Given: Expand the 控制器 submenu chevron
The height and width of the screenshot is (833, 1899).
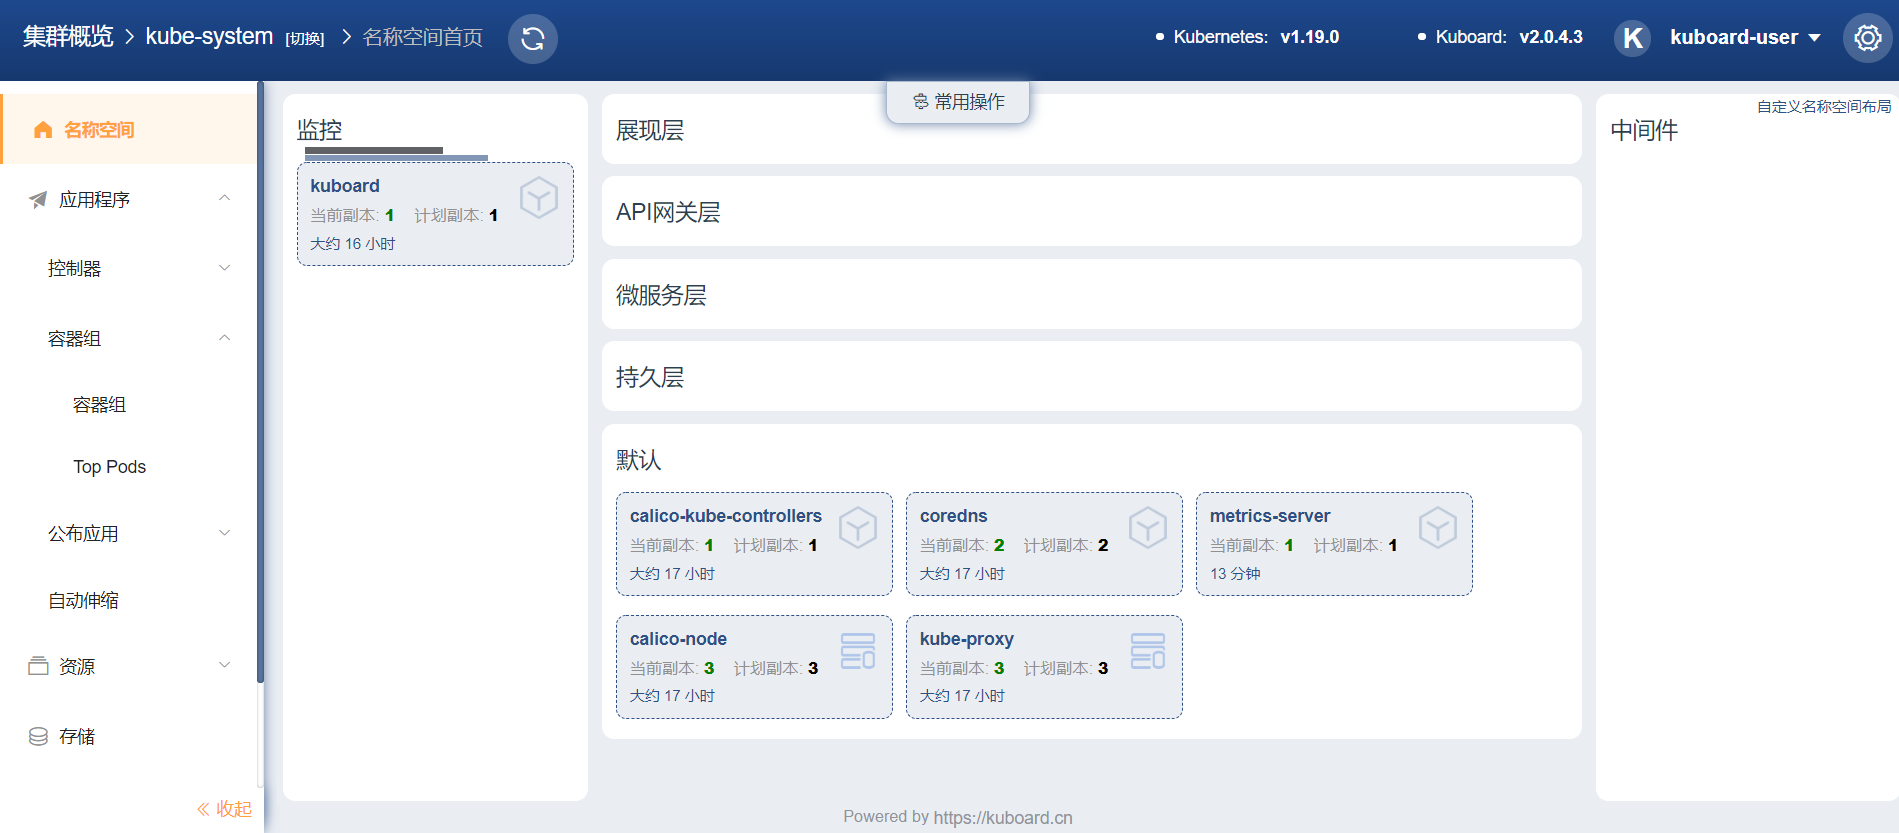Looking at the screenshot, I should (x=225, y=268).
